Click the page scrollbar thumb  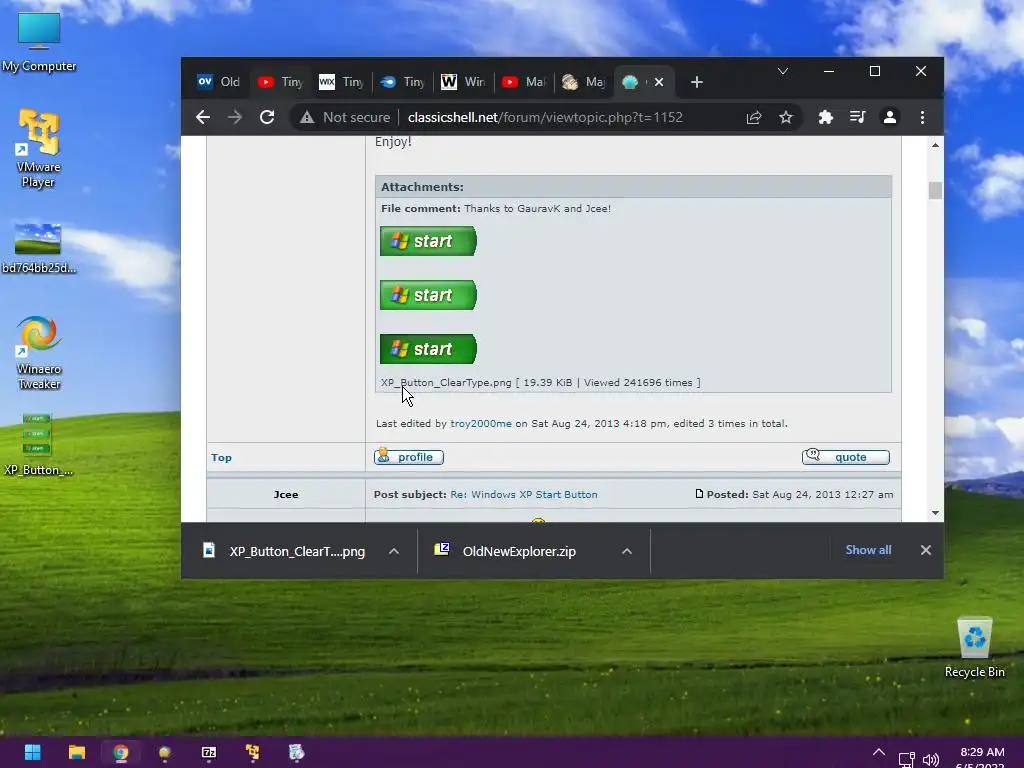coord(935,191)
